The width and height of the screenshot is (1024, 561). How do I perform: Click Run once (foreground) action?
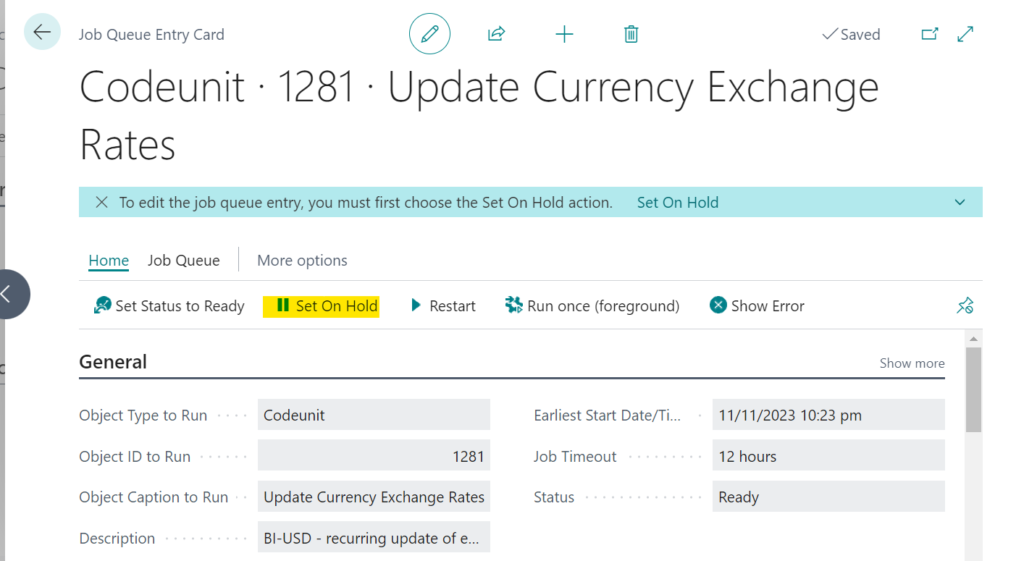[x=592, y=306]
